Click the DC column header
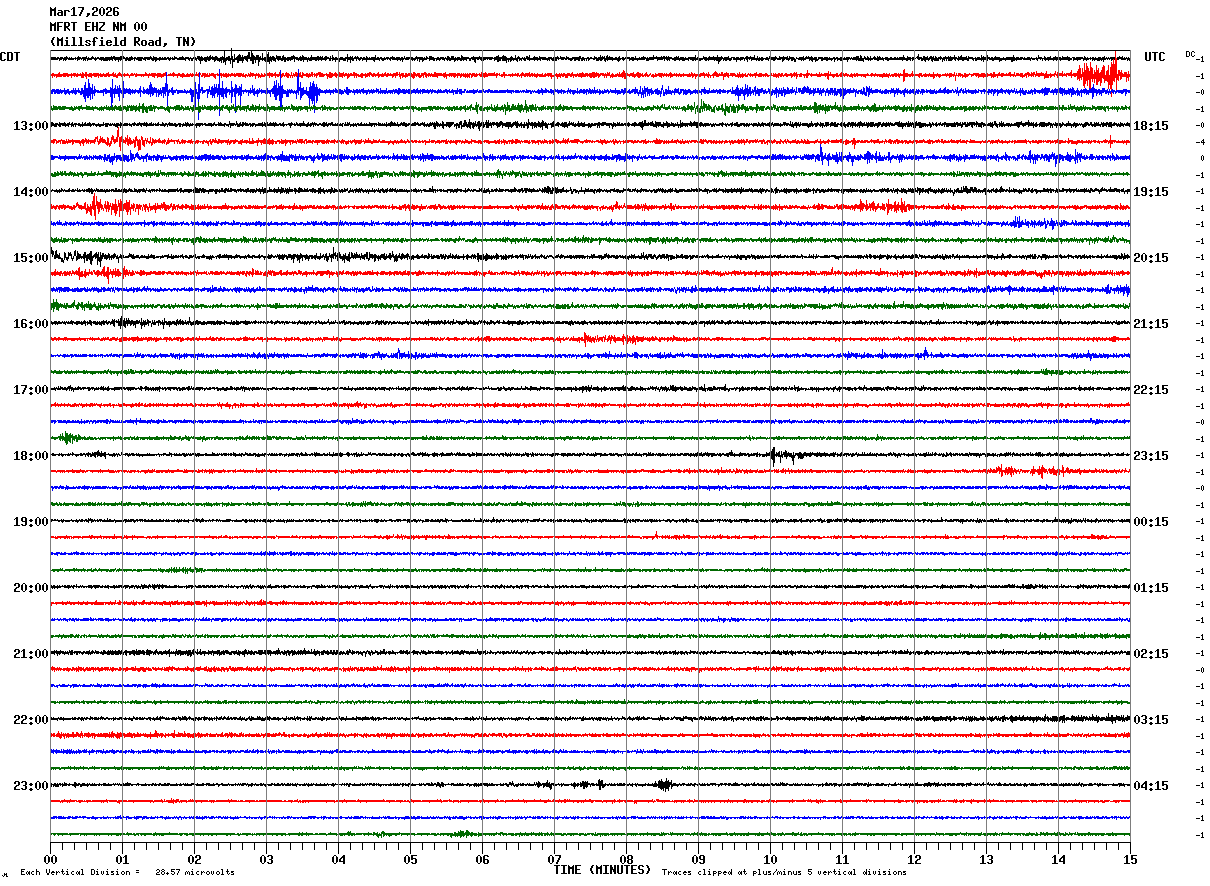1210x886 pixels. pyautogui.click(x=1190, y=54)
